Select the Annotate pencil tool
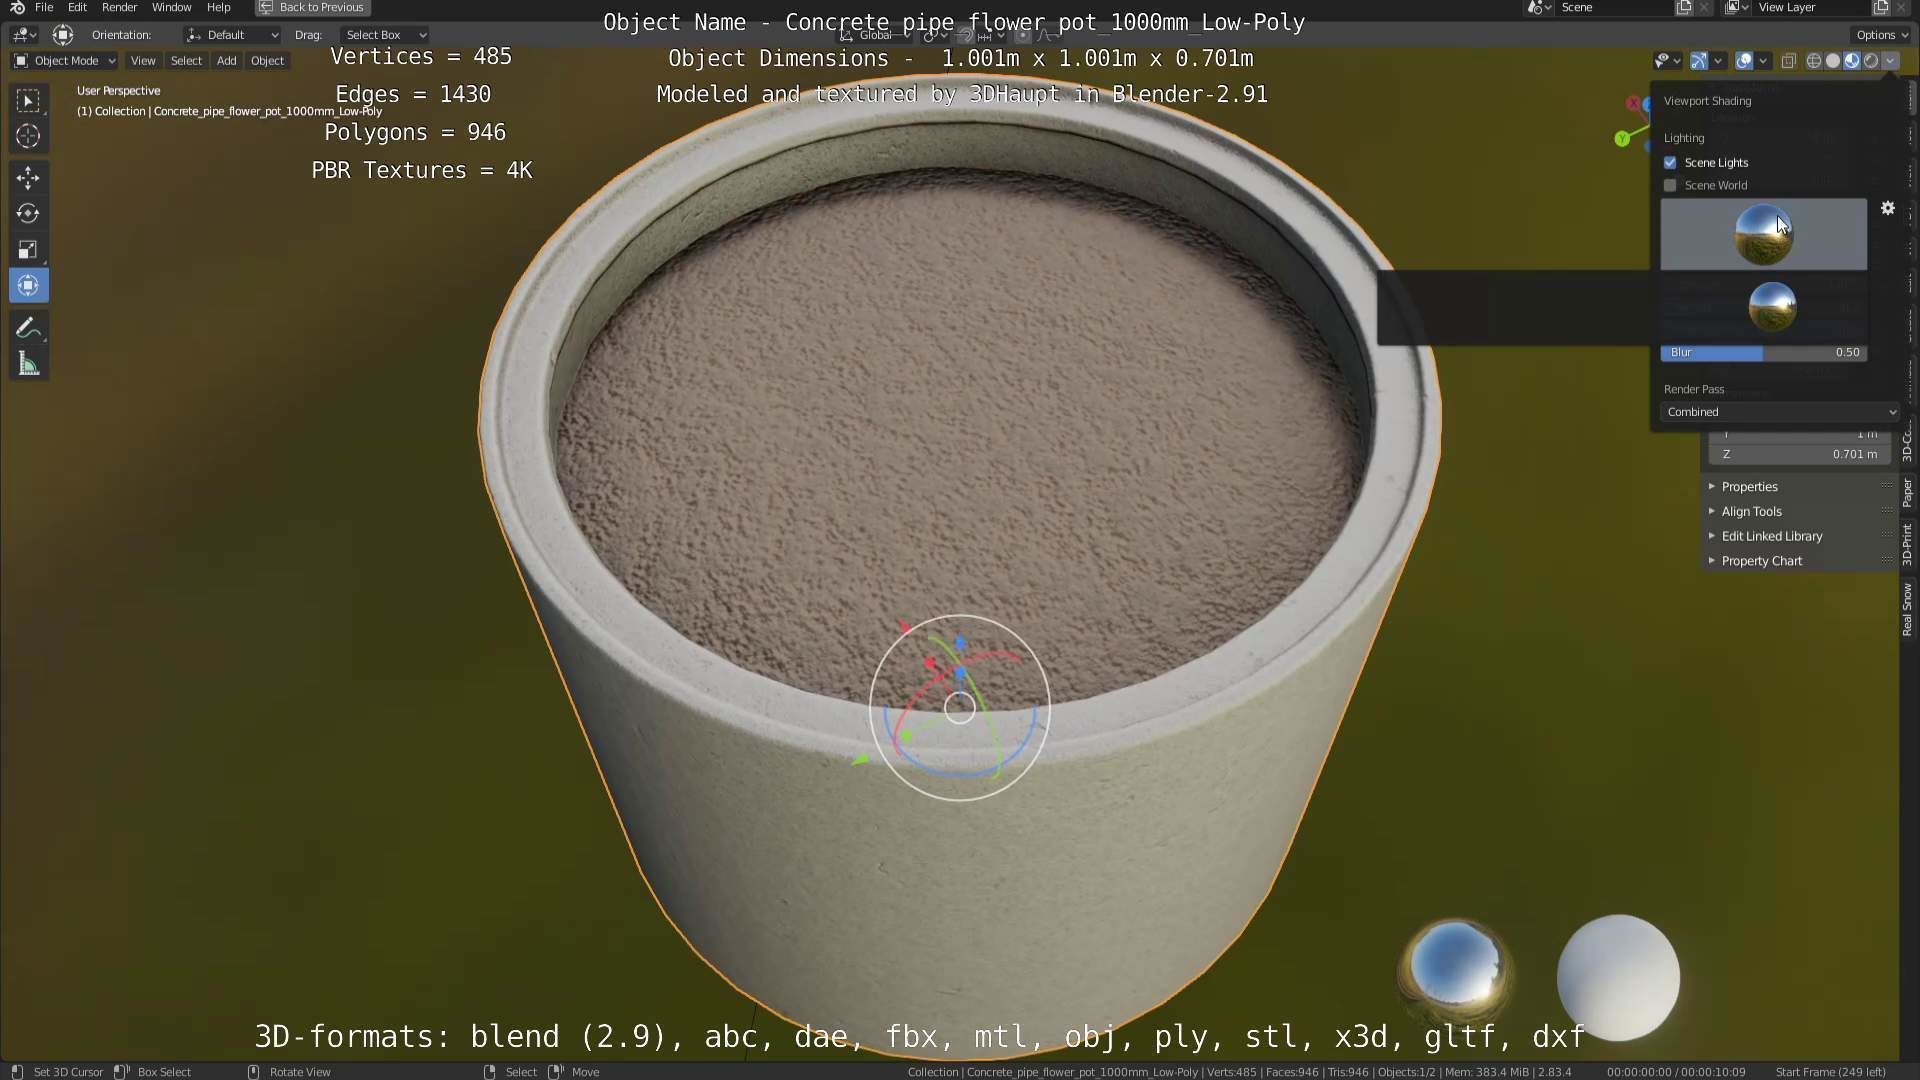Screen dimensions: 1920x1080 pyautogui.click(x=28, y=328)
